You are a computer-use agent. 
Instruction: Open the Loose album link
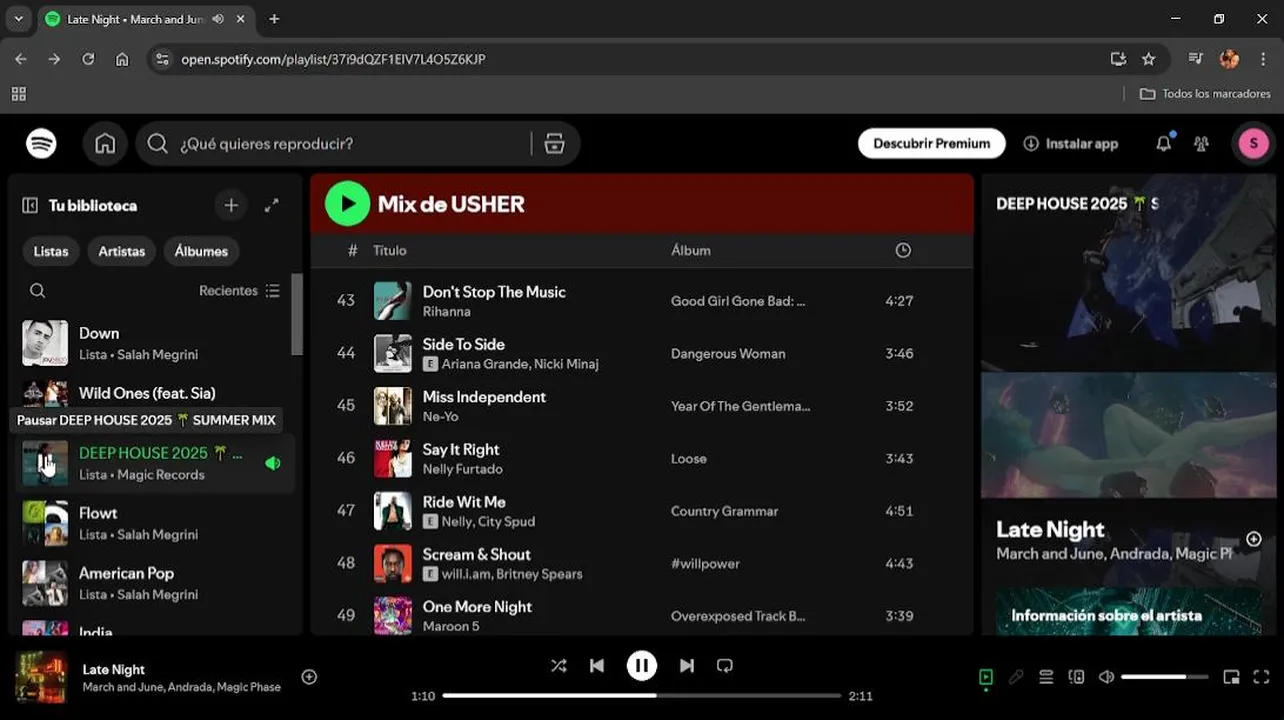click(689, 459)
